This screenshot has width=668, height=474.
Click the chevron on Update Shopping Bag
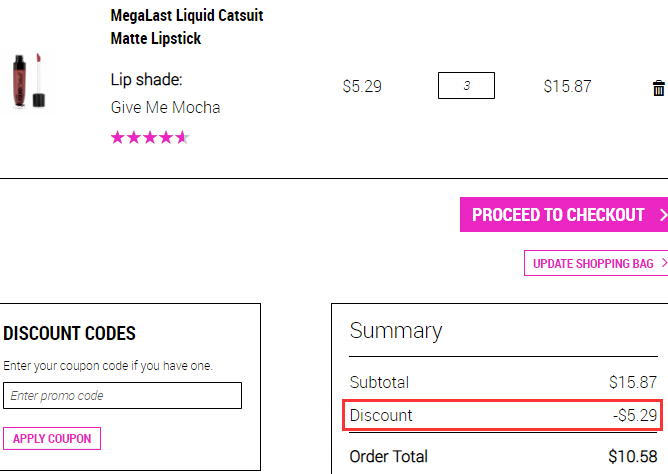tap(664, 263)
